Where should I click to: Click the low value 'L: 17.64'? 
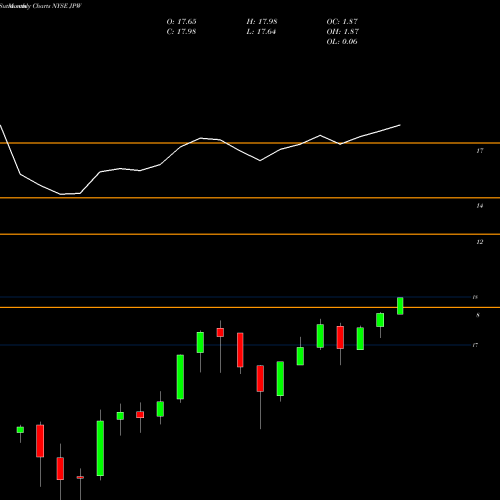(261, 32)
